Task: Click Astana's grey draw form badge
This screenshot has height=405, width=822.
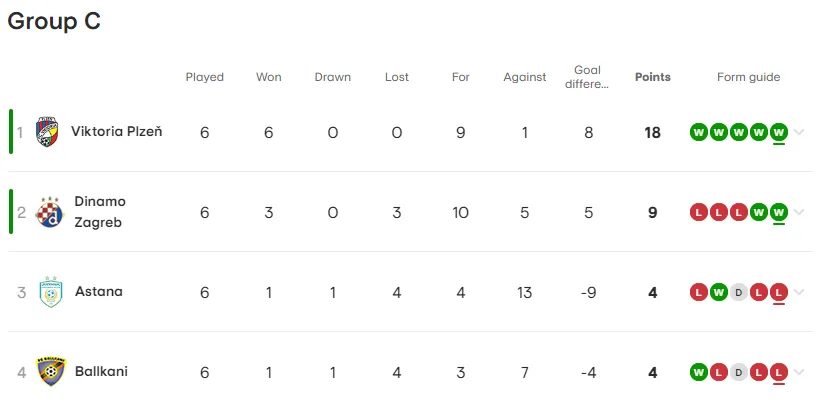Action: pyautogui.click(x=739, y=292)
